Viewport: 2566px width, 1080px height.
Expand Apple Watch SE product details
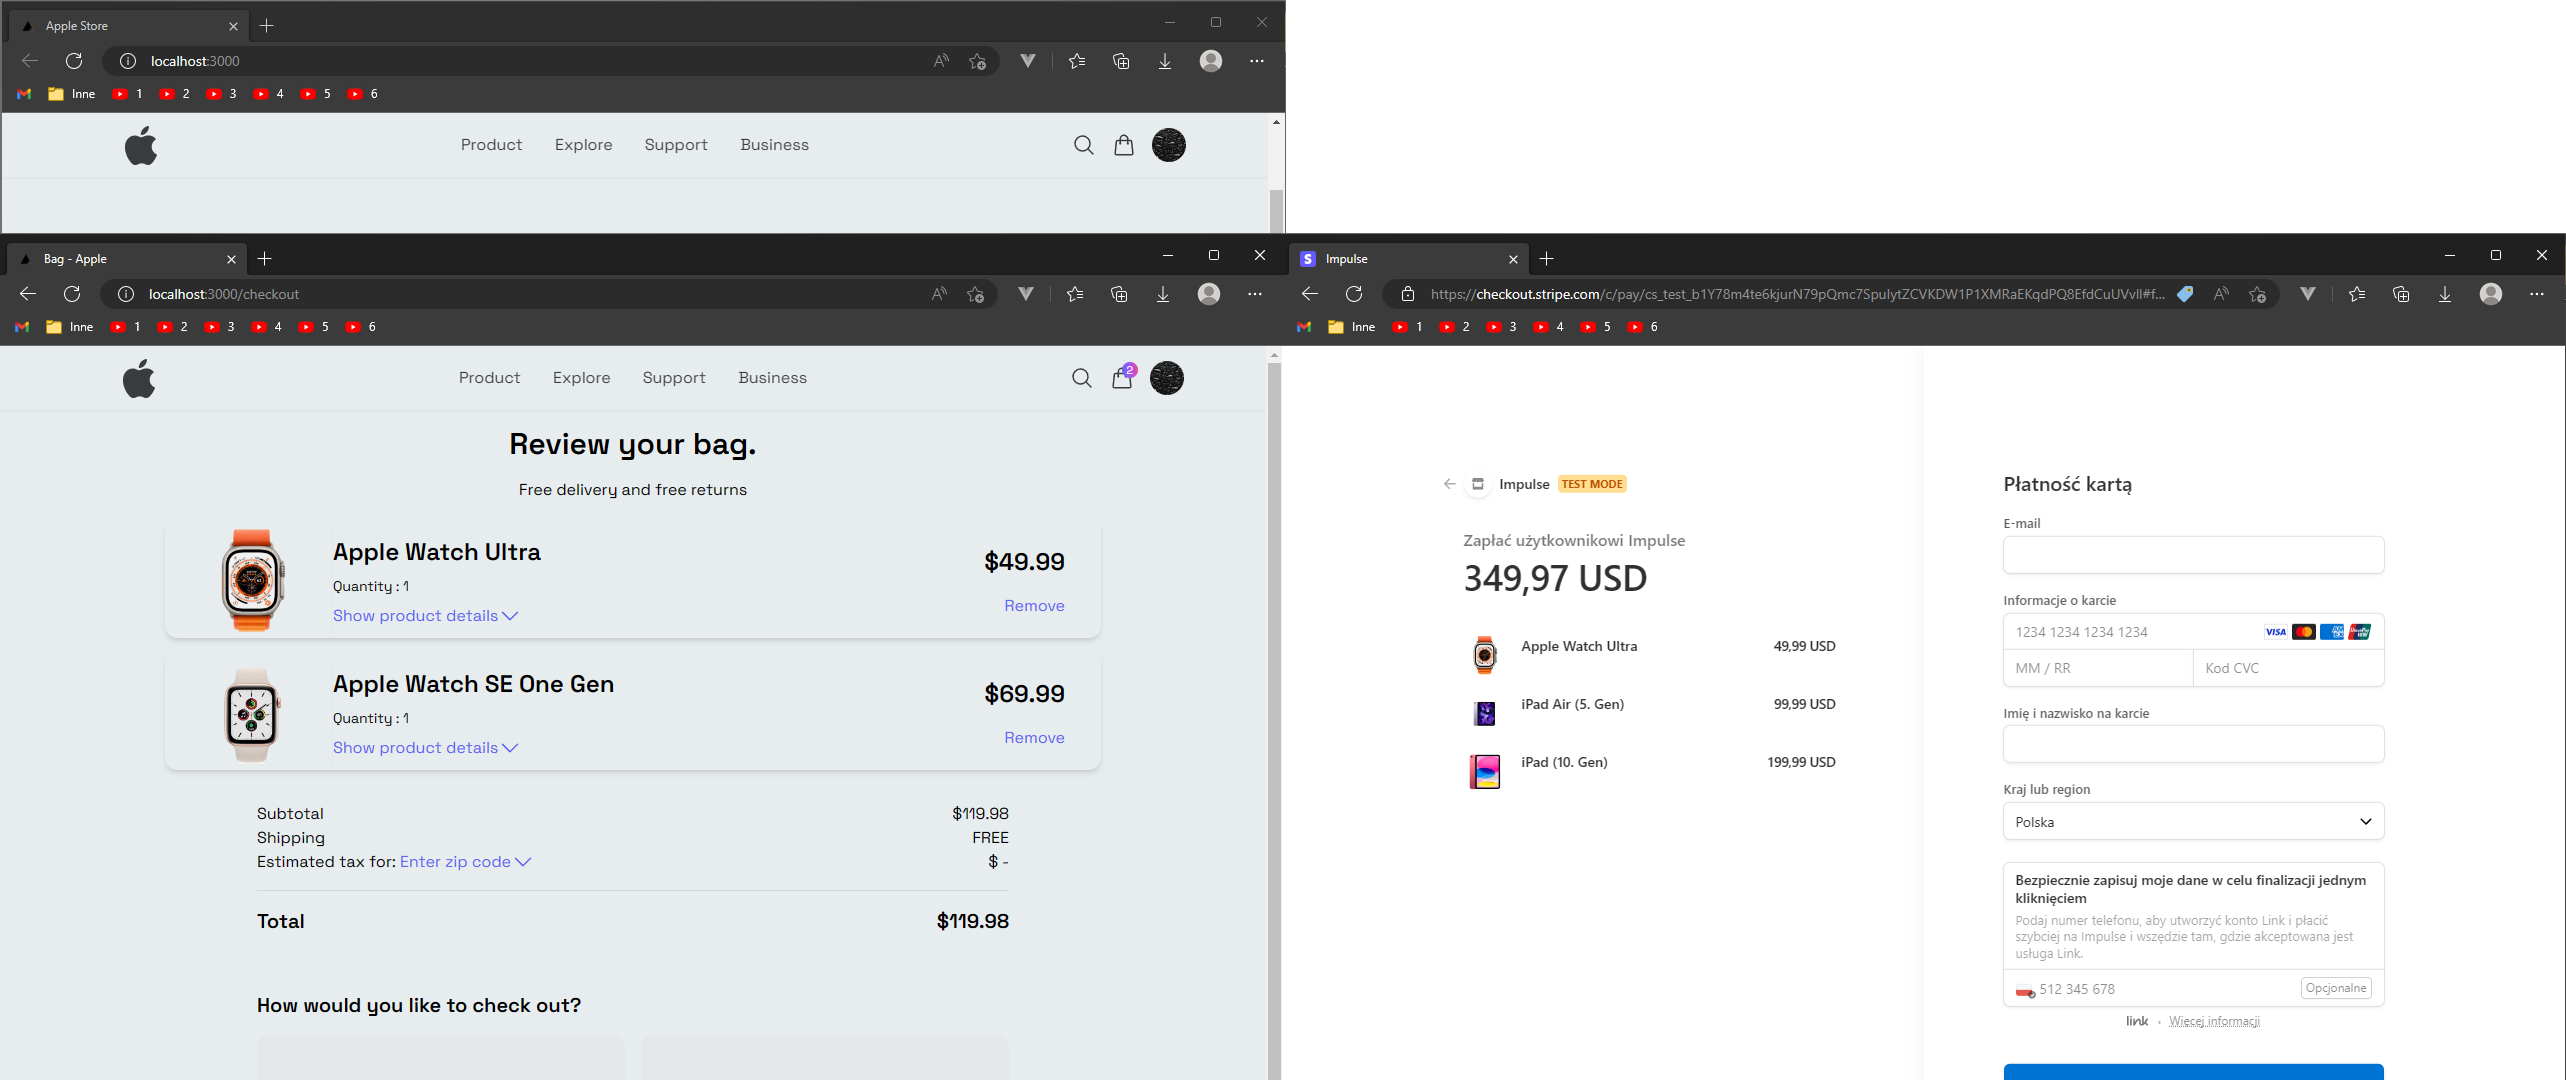(x=425, y=748)
